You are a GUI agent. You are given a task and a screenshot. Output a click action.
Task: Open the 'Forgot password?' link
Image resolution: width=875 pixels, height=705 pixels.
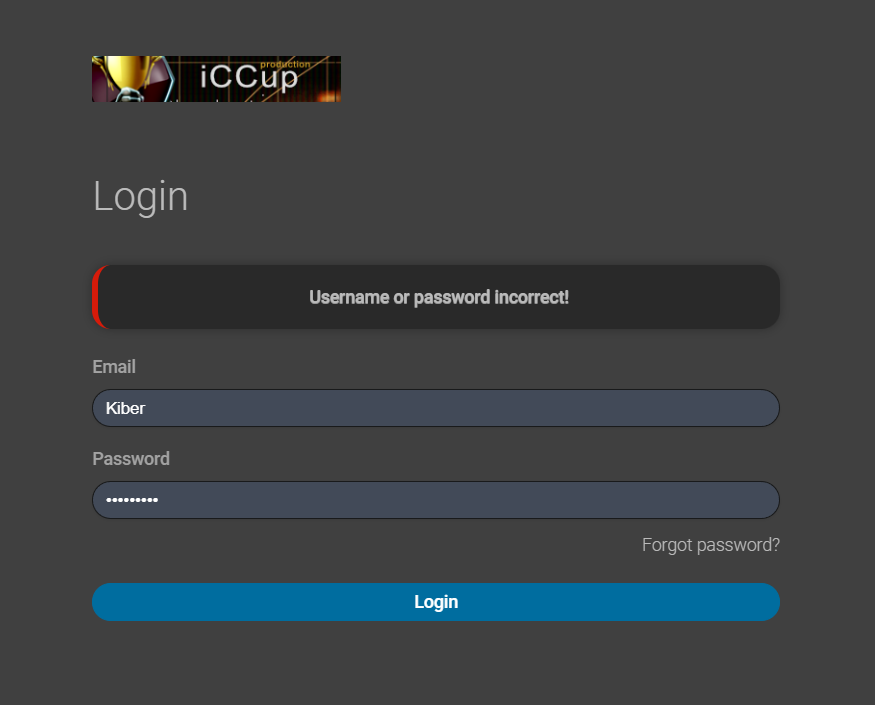coord(710,545)
